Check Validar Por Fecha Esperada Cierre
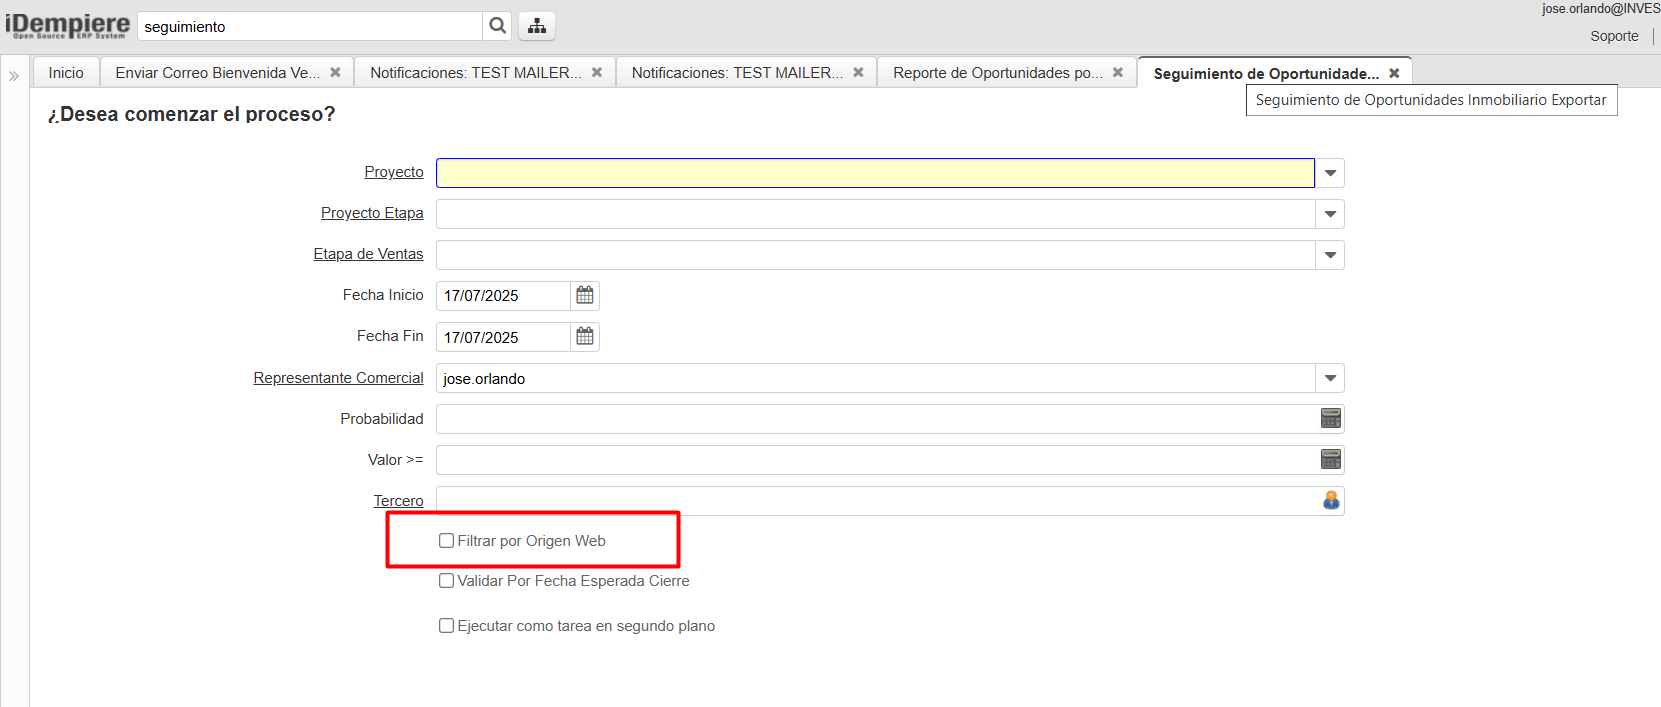Screen dimensions: 1661x707 (447, 581)
